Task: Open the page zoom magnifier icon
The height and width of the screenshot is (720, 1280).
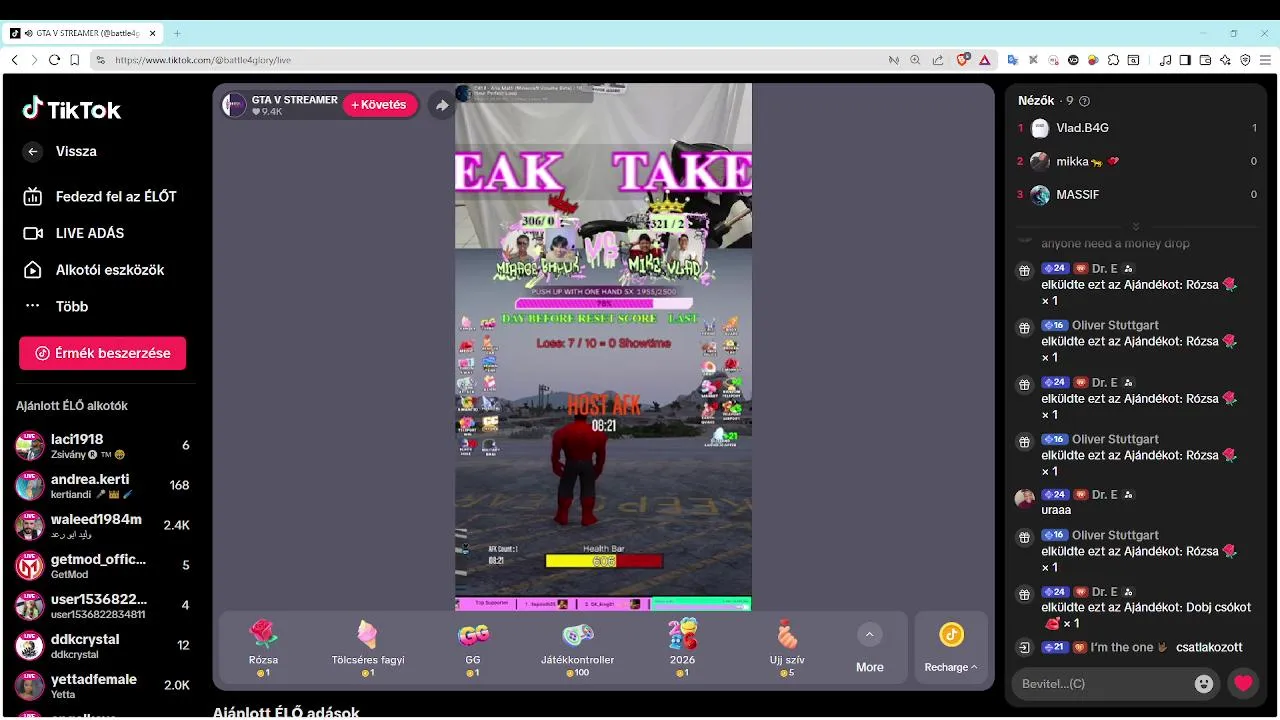Action: pos(915,60)
